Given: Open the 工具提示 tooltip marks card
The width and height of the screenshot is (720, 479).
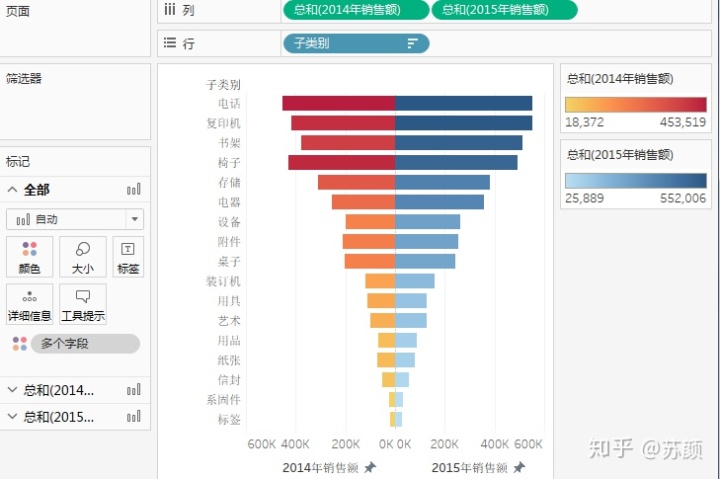Looking at the screenshot, I should click(83, 304).
